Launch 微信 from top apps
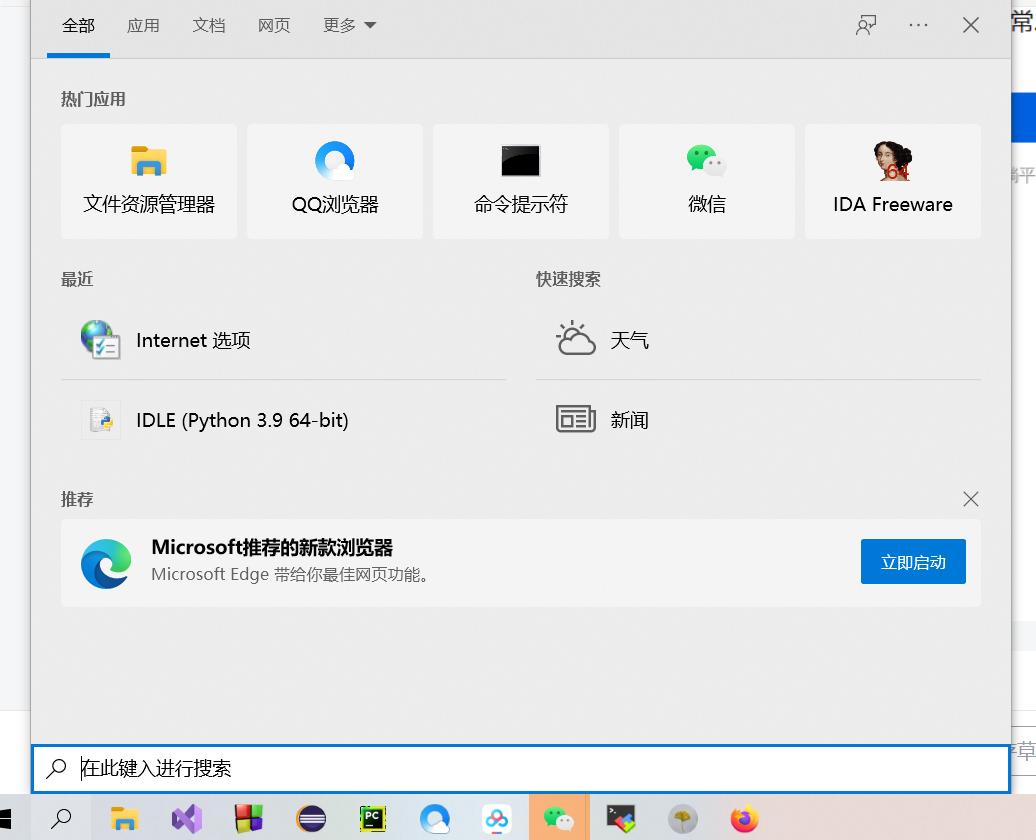The image size is (1036, 840). (706, 181)
